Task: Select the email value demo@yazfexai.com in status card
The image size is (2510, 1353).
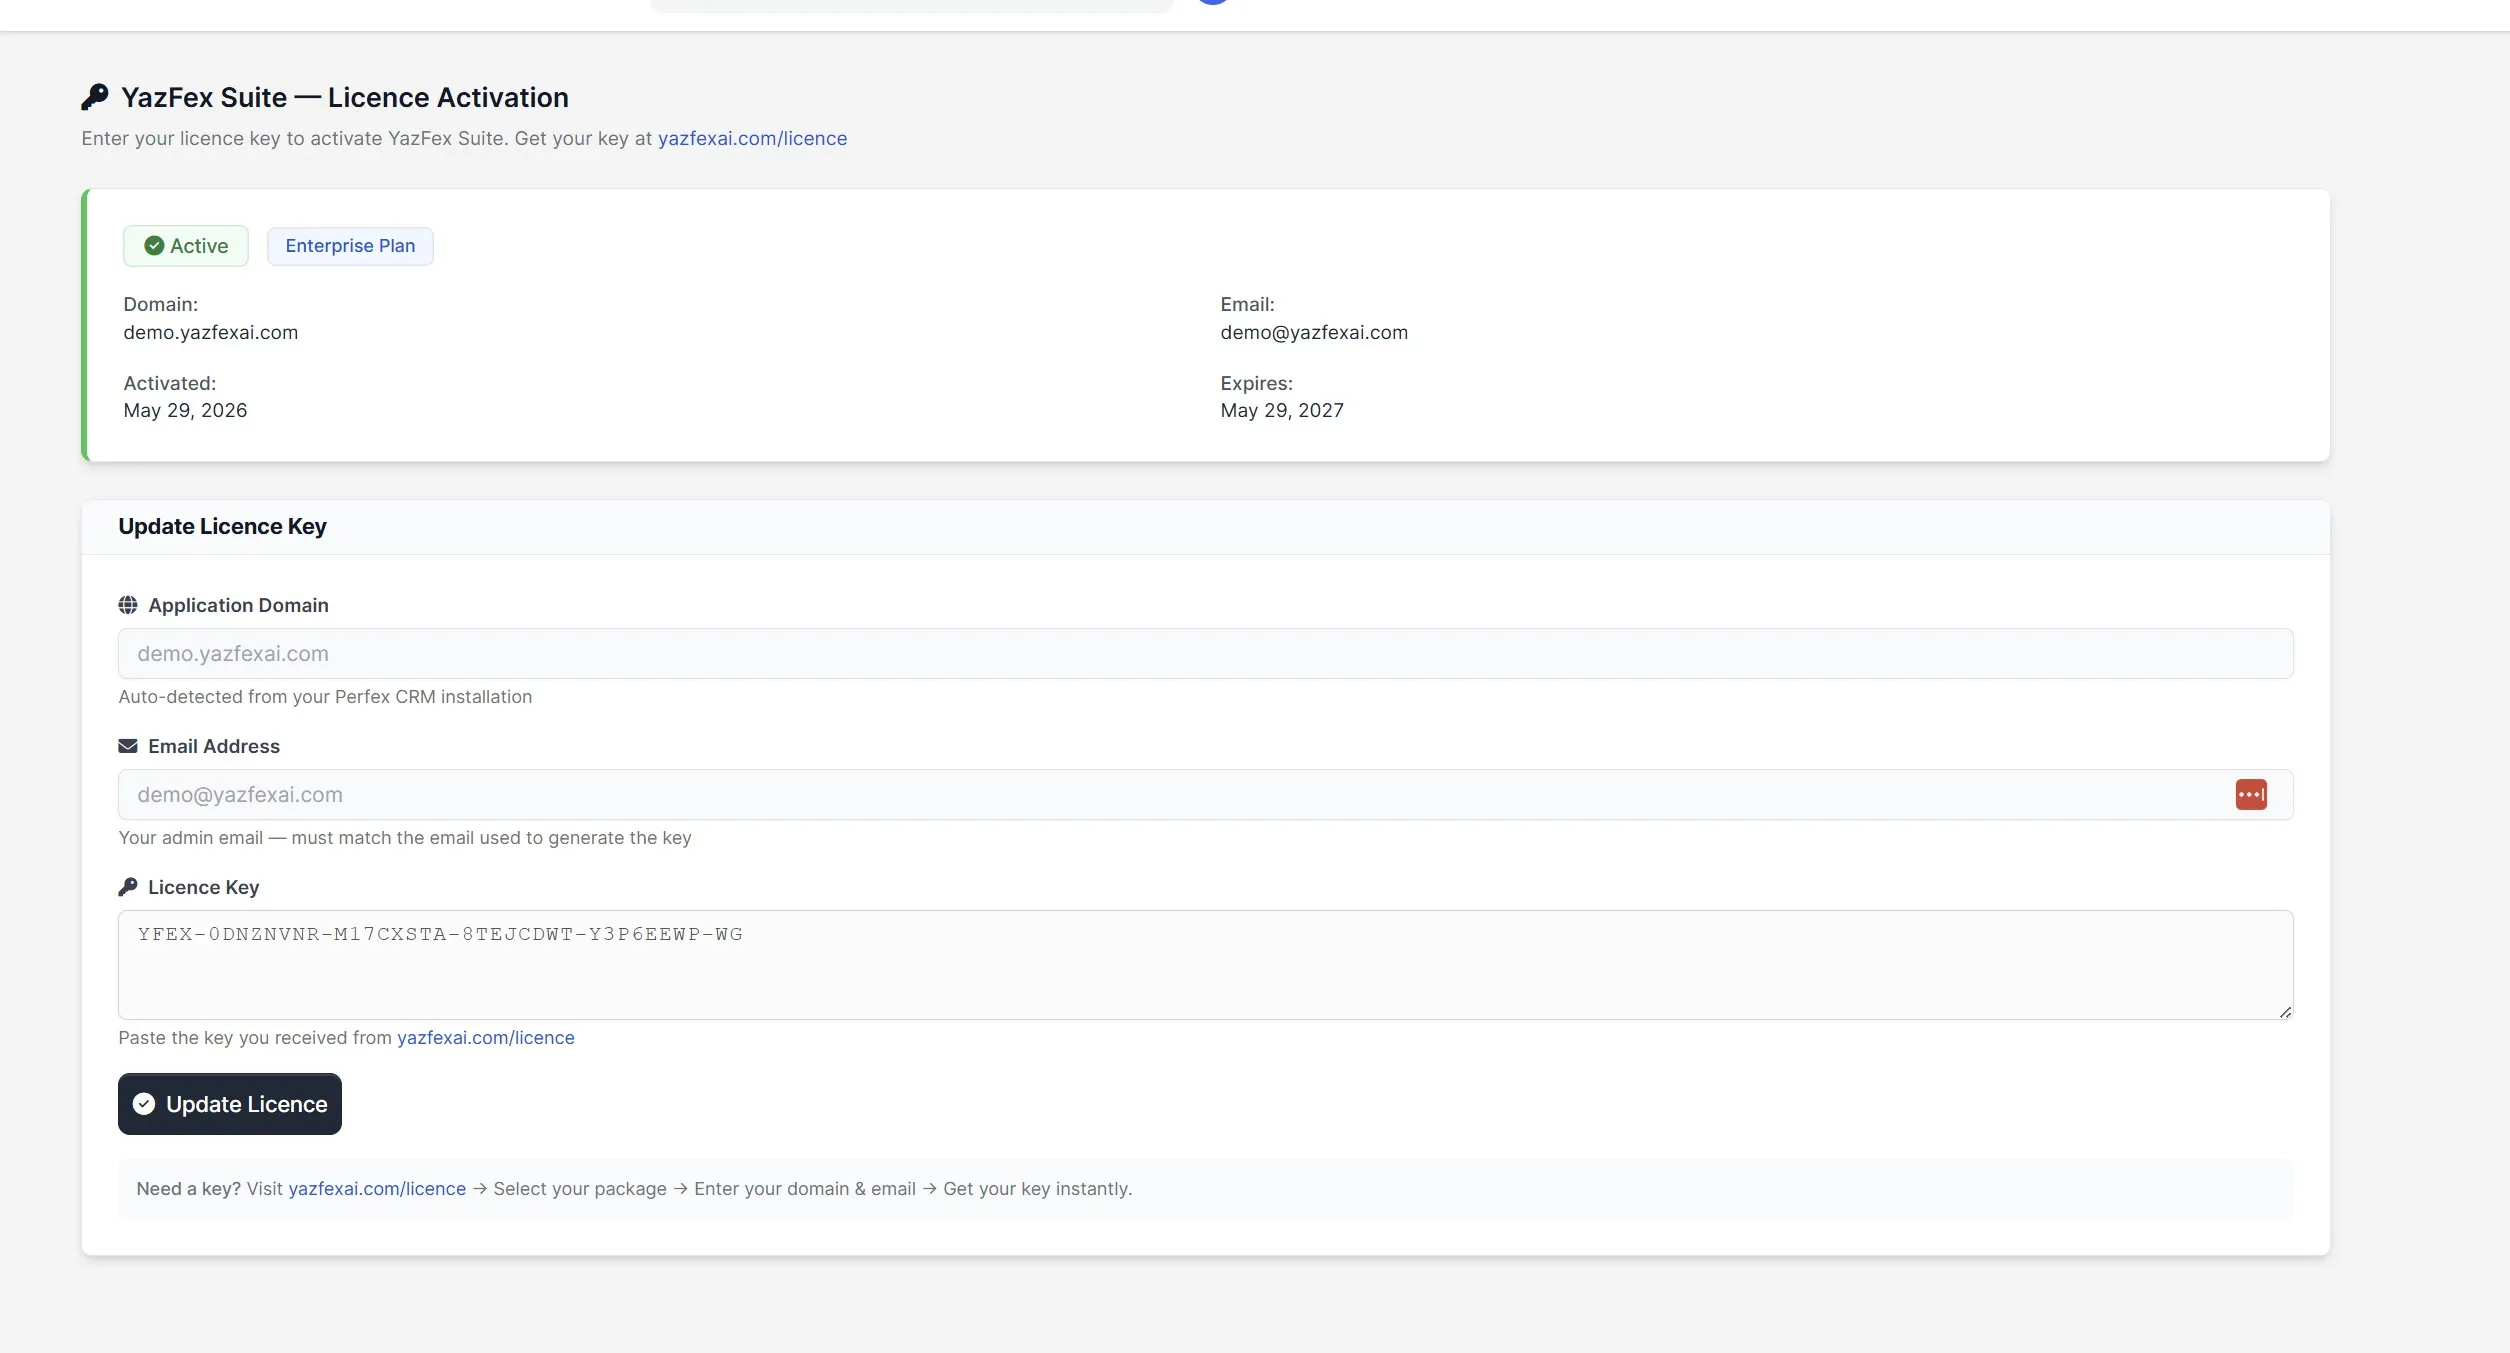Action: click(1314, 332)
